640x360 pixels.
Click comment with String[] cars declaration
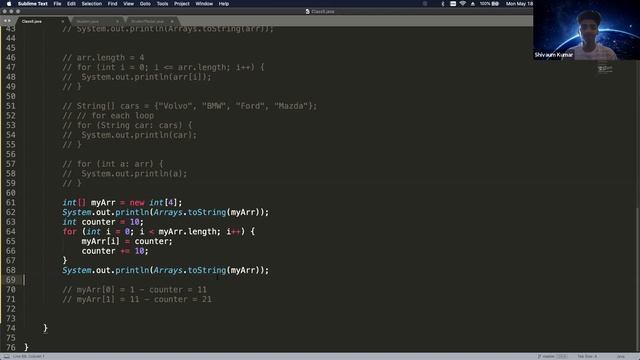point(190,106)
